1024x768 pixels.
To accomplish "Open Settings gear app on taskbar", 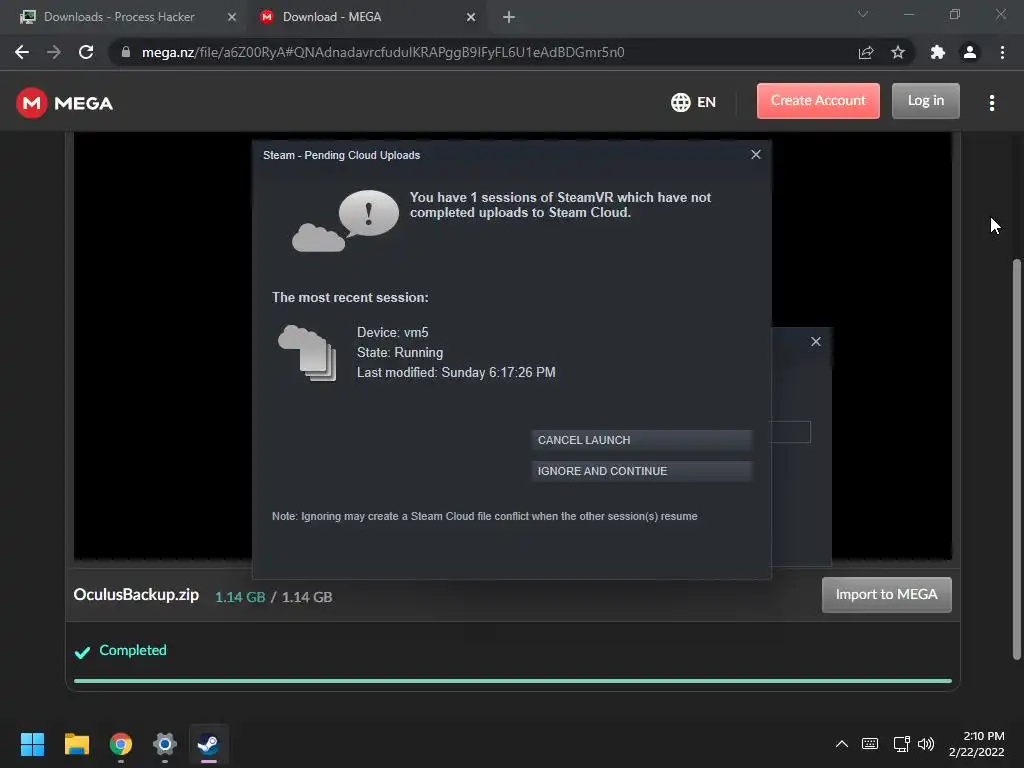I will pos(165,744).
